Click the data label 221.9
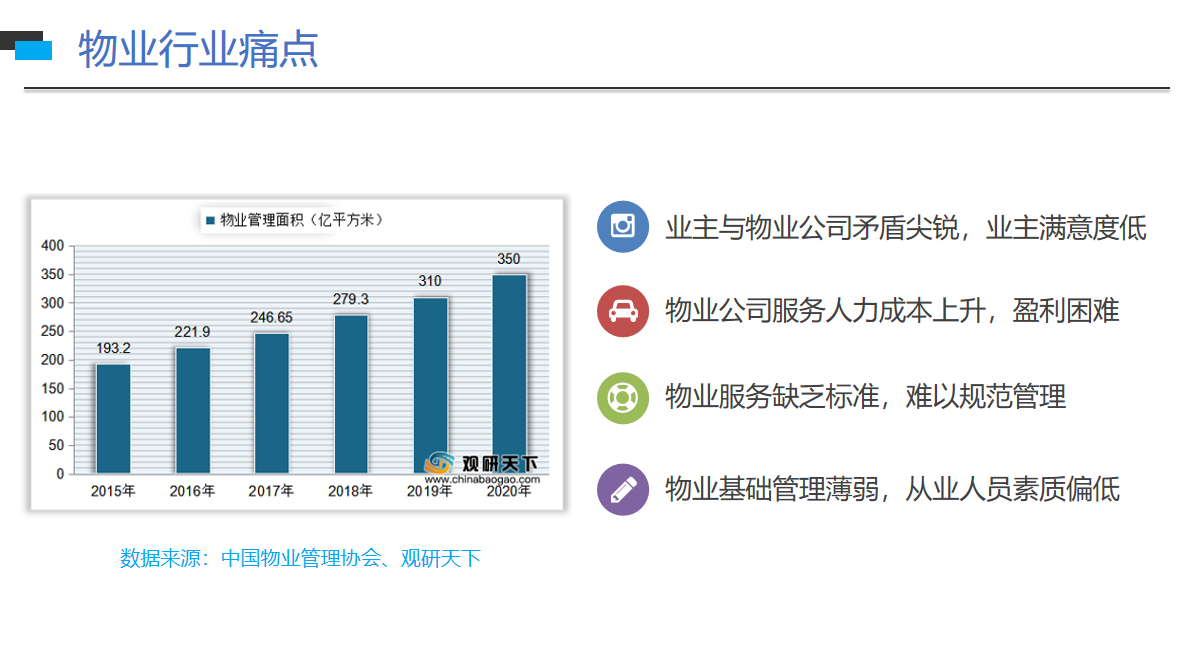 (193, 332)
